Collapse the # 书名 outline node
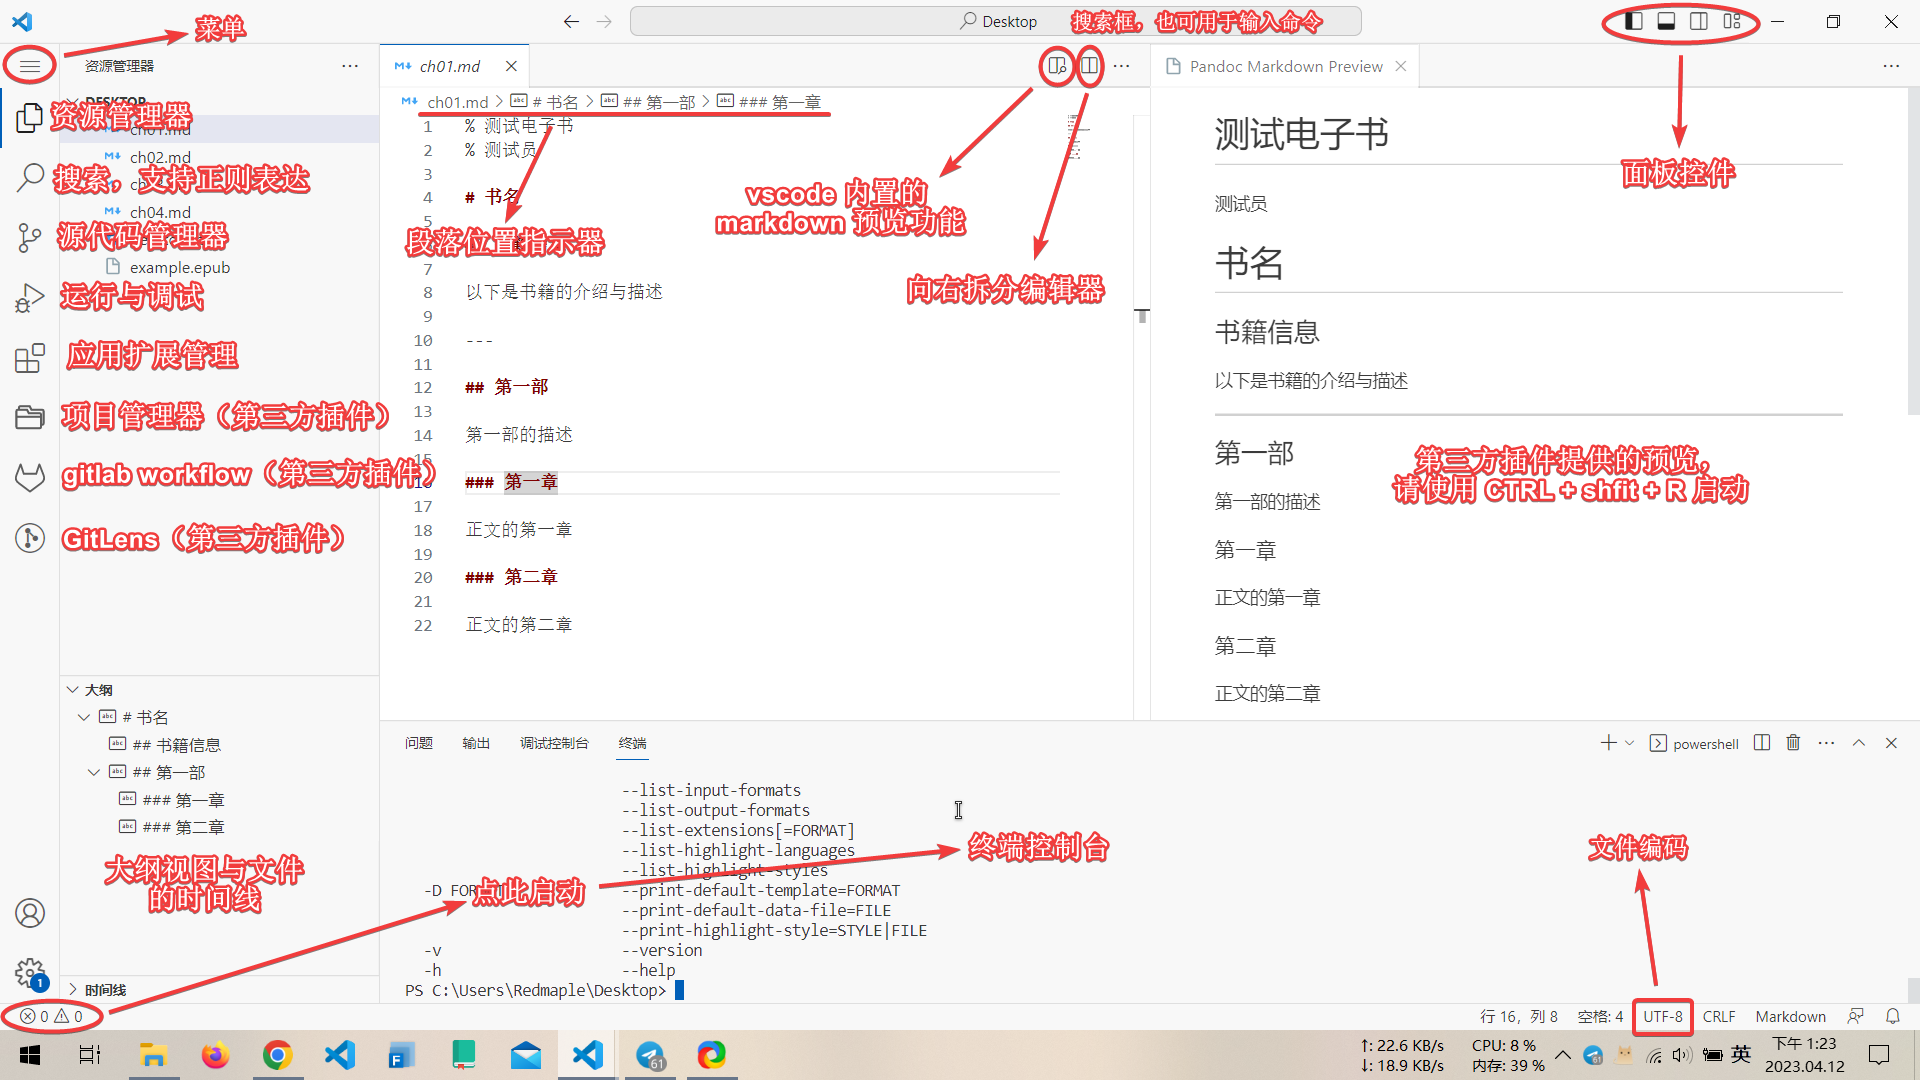 pyautogui.click(x=84, y=717)
